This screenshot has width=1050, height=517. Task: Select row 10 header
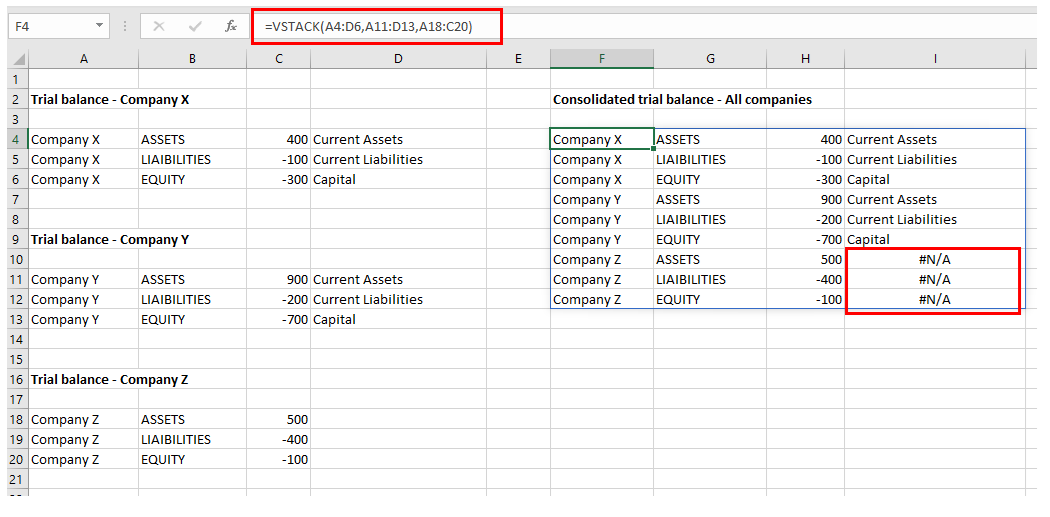(14, 259)
